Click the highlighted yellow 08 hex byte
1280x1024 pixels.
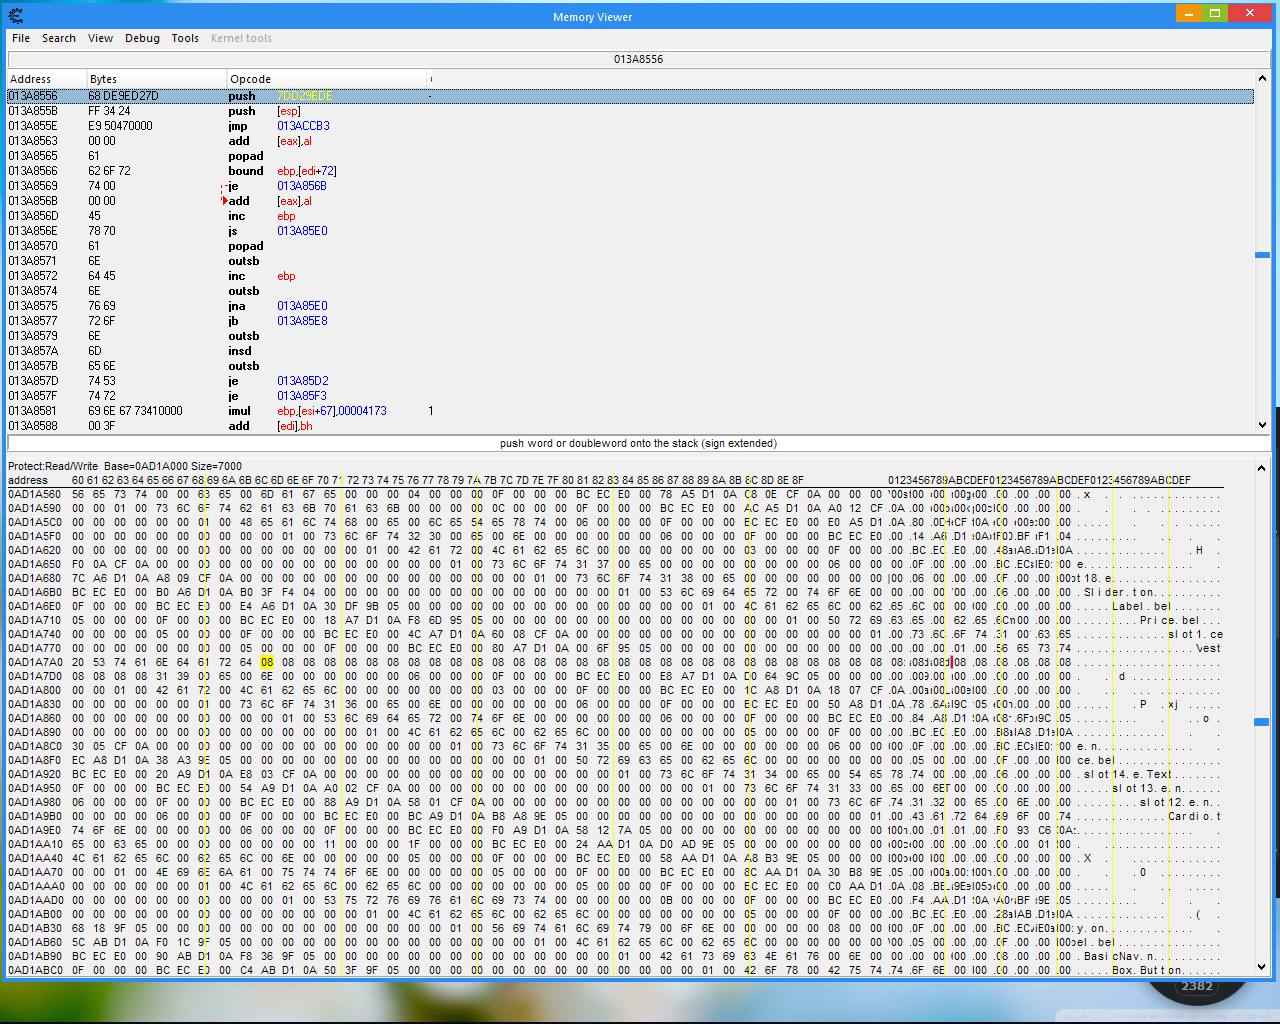click(x=267, y=662)
